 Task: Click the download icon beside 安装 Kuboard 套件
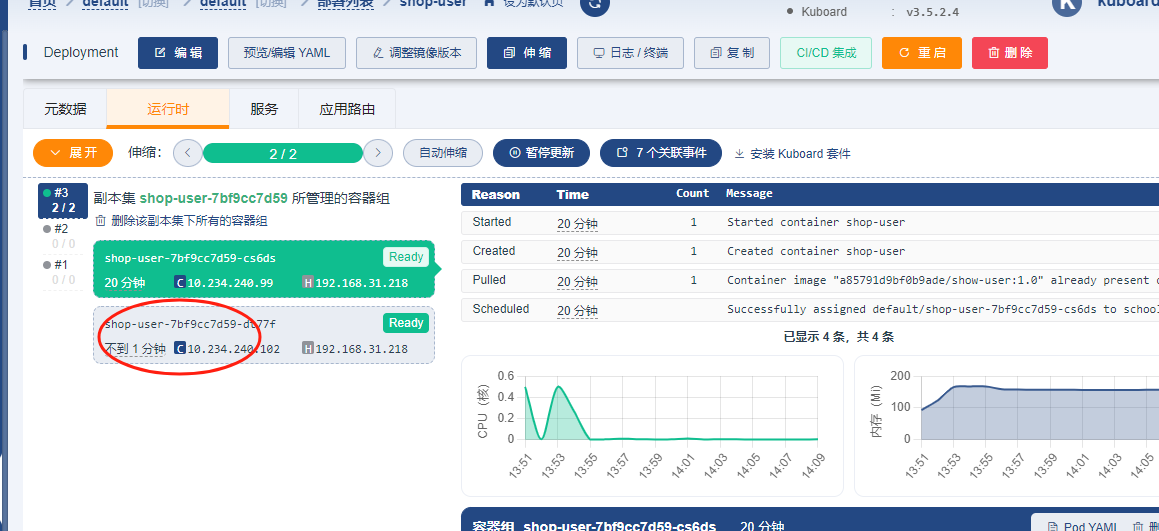(x=740, y=154)
